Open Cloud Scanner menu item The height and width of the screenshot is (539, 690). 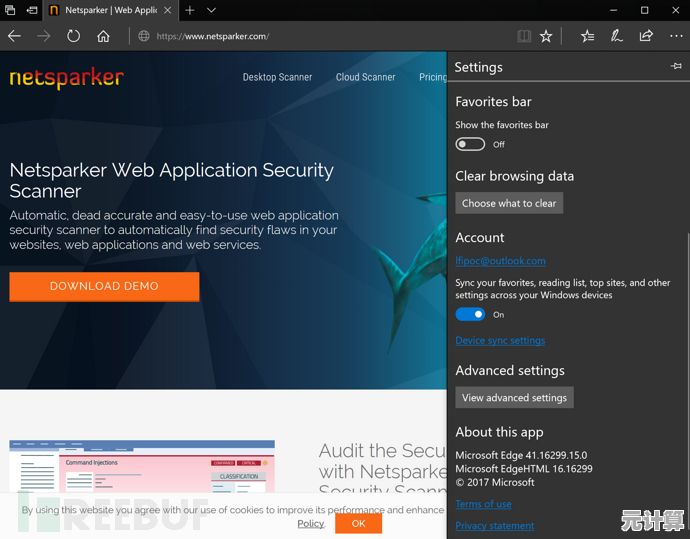pos(366,77)
